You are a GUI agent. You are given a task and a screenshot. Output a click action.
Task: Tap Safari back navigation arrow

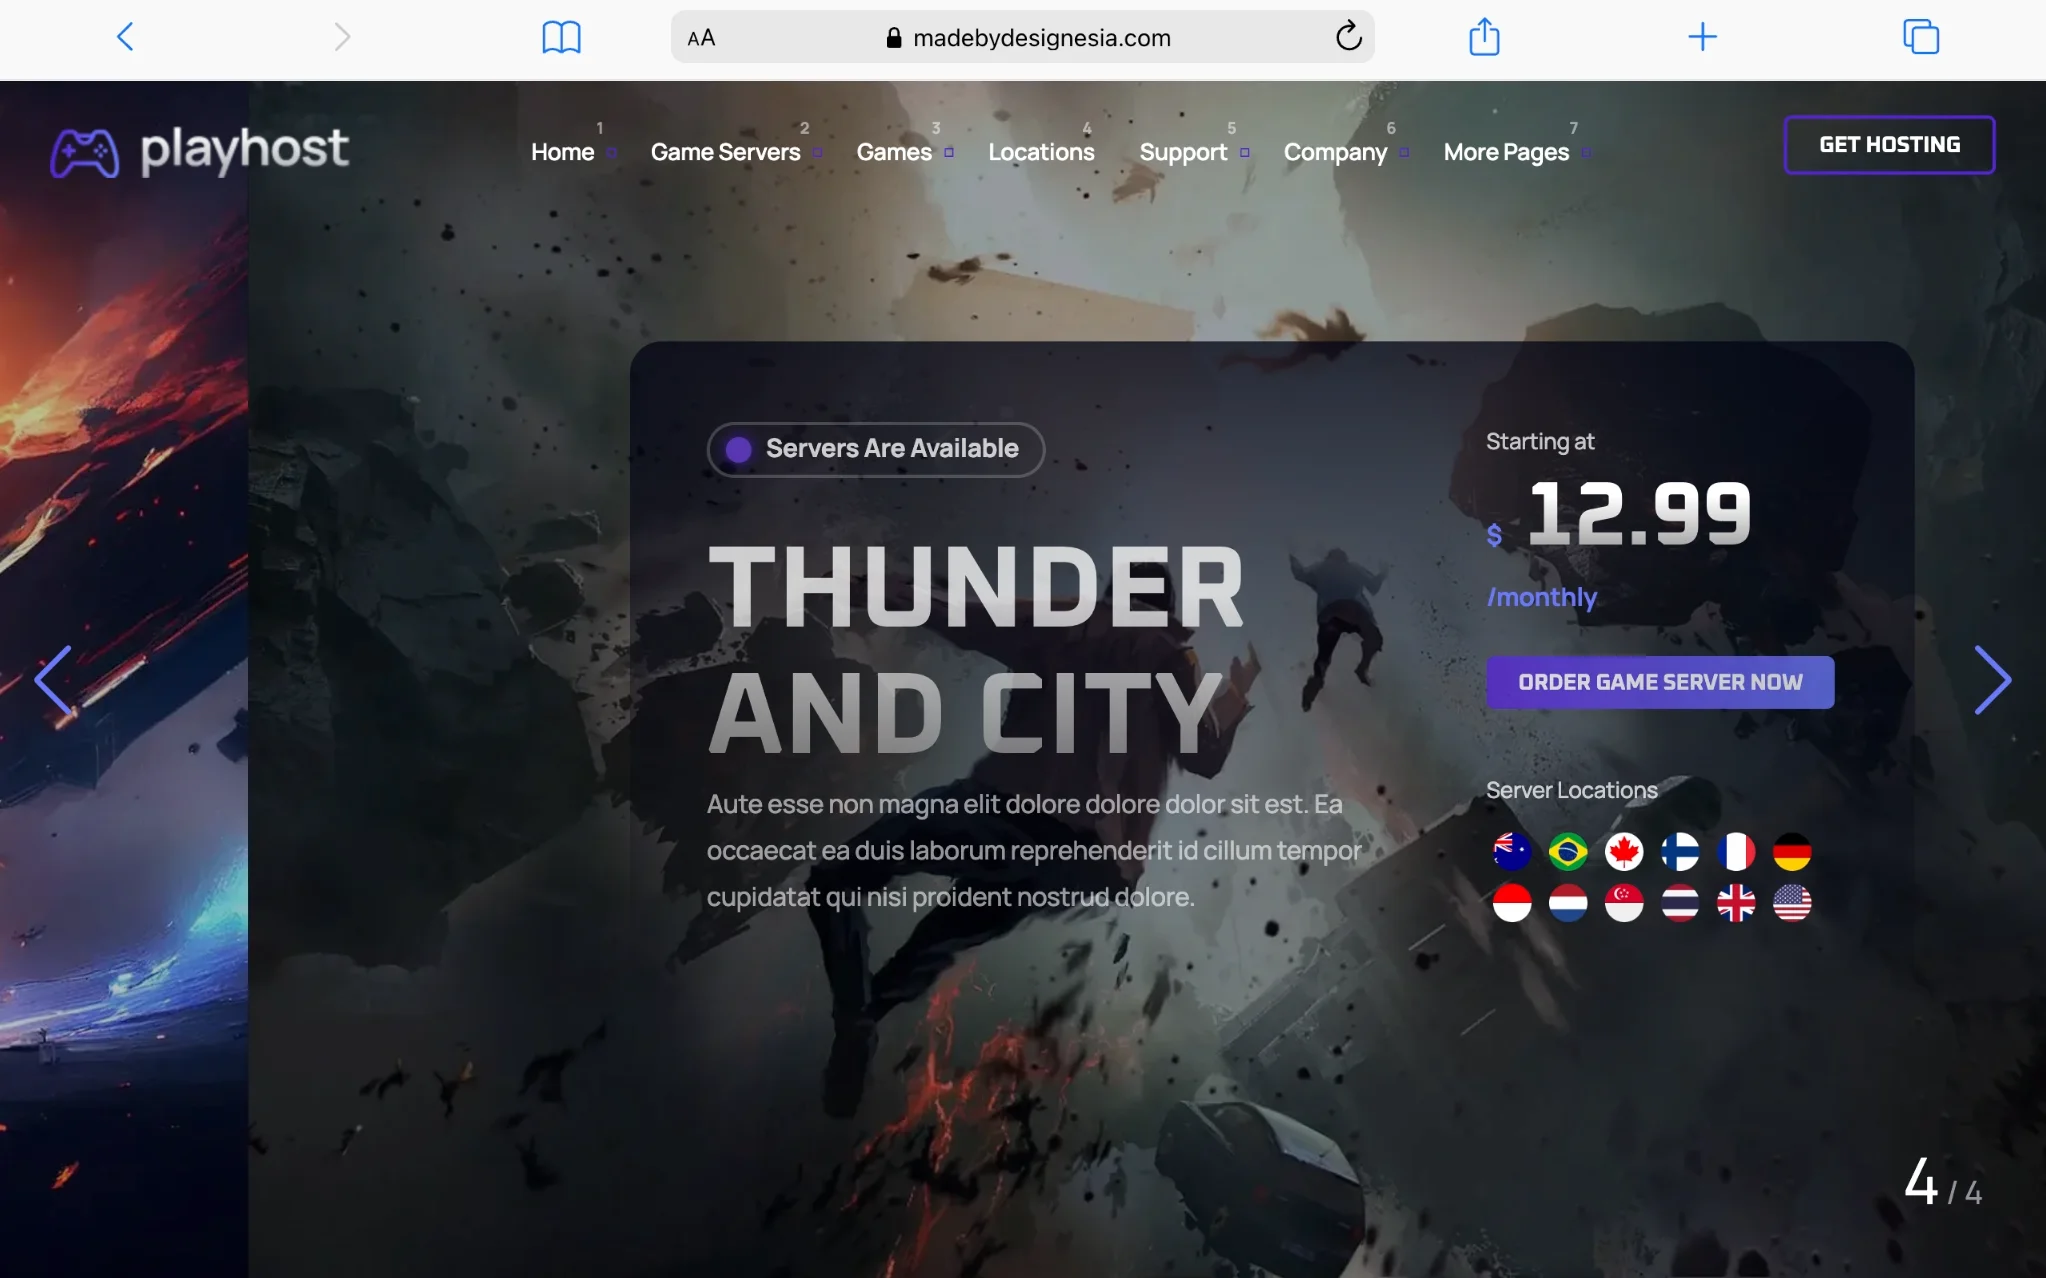click(x=125, y=37)
